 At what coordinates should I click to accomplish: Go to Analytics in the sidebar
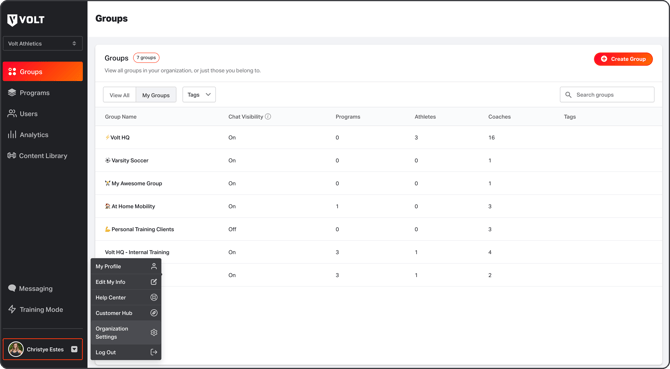(42, 135)
